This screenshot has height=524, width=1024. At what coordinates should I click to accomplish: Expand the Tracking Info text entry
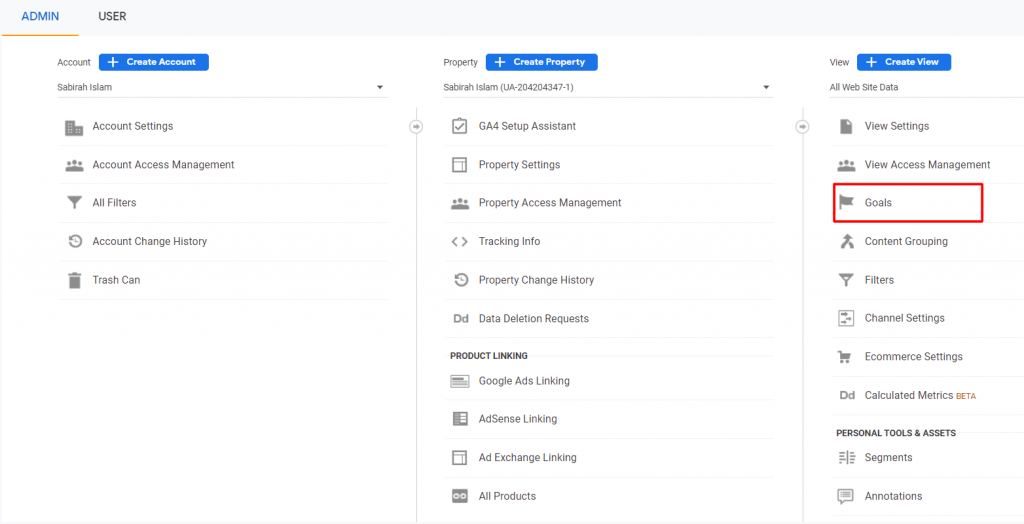click(509, 241)
